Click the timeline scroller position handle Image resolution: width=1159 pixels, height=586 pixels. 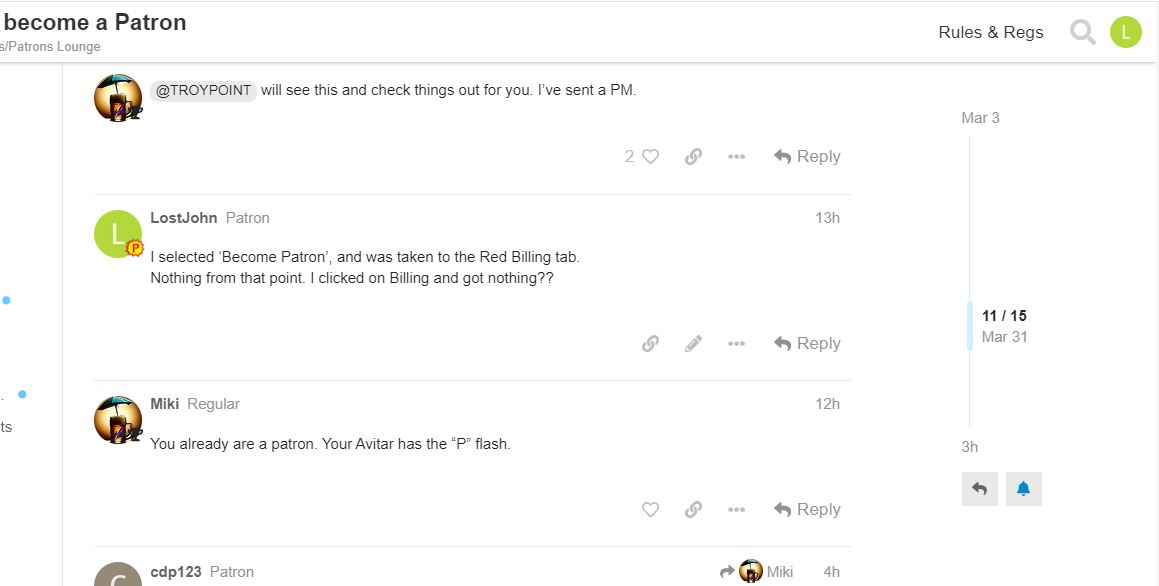pos(970,326)
